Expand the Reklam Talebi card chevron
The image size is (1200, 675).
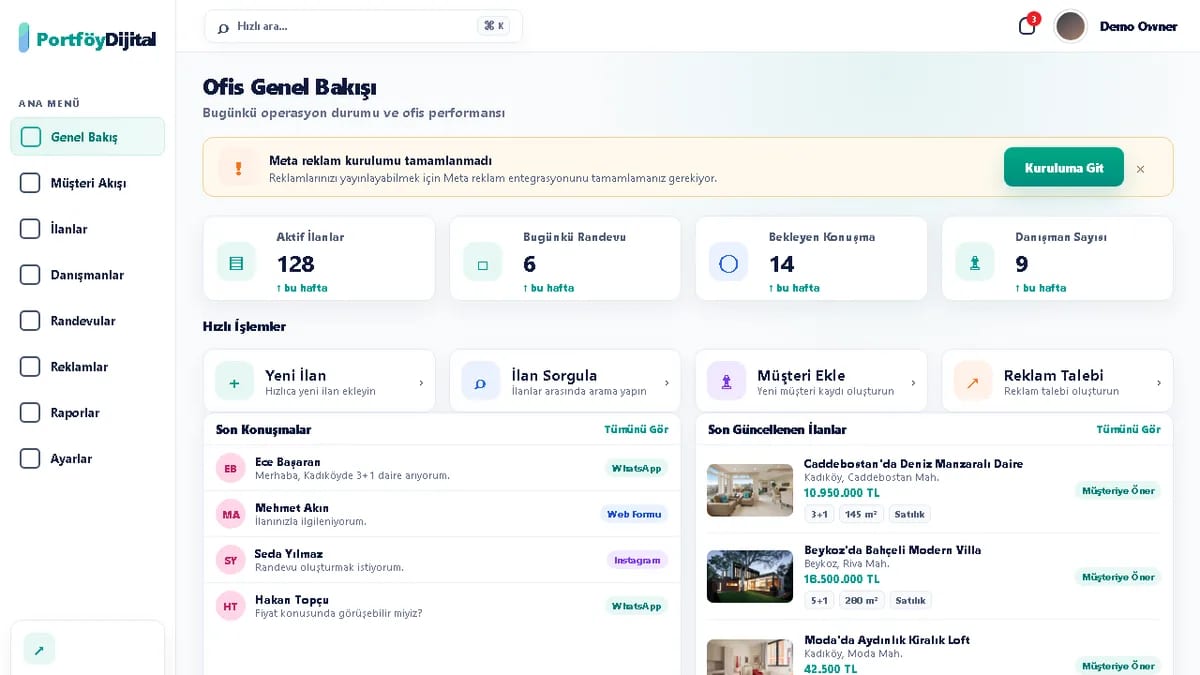(1158, 383)
